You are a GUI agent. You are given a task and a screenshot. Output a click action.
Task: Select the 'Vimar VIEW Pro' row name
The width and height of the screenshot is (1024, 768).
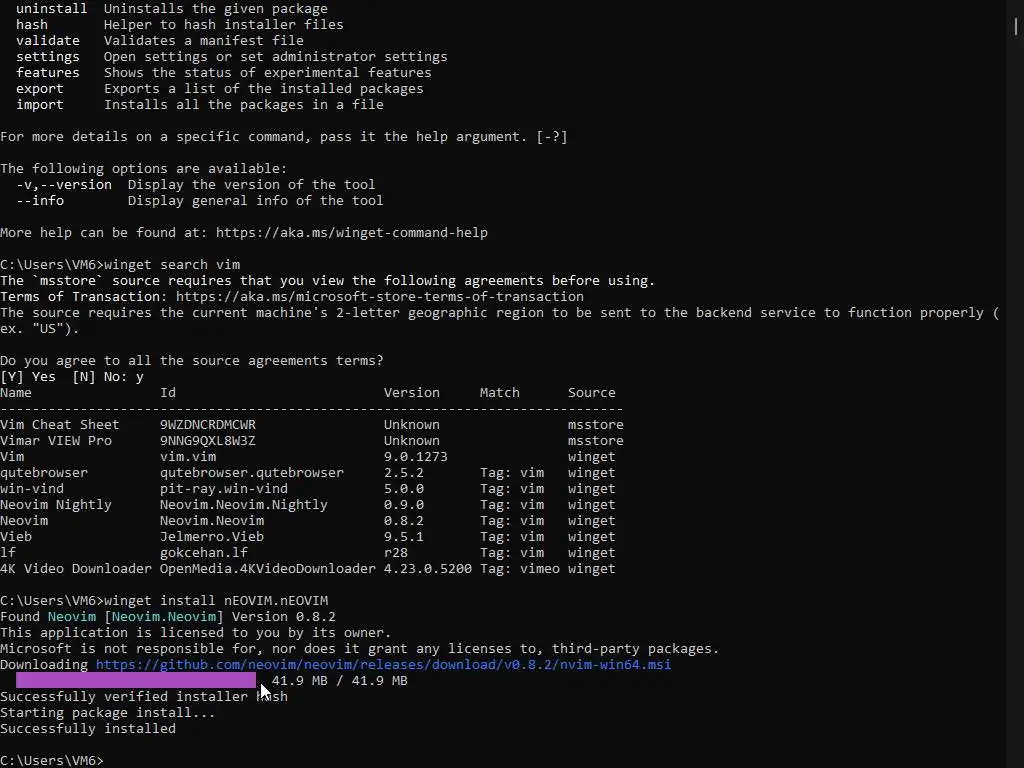56,440
